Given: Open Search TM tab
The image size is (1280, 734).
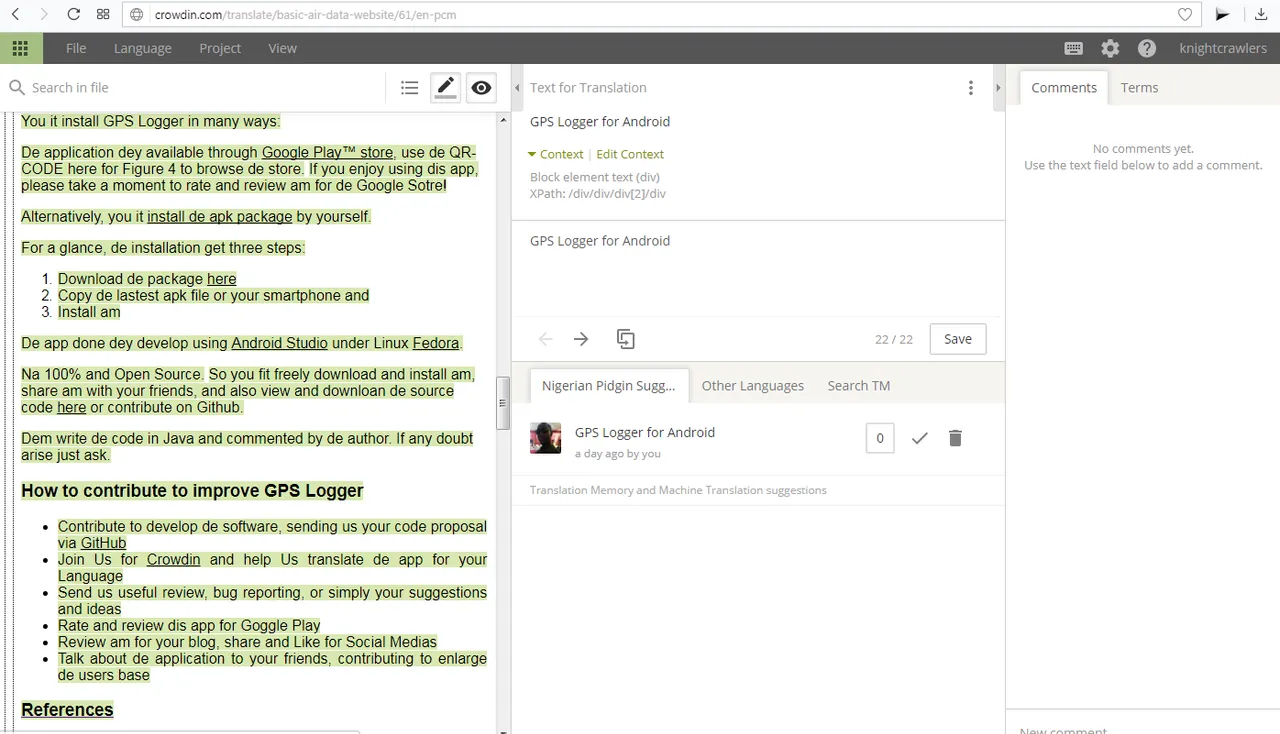Looking at the screenshot, I should click(859, 385).
